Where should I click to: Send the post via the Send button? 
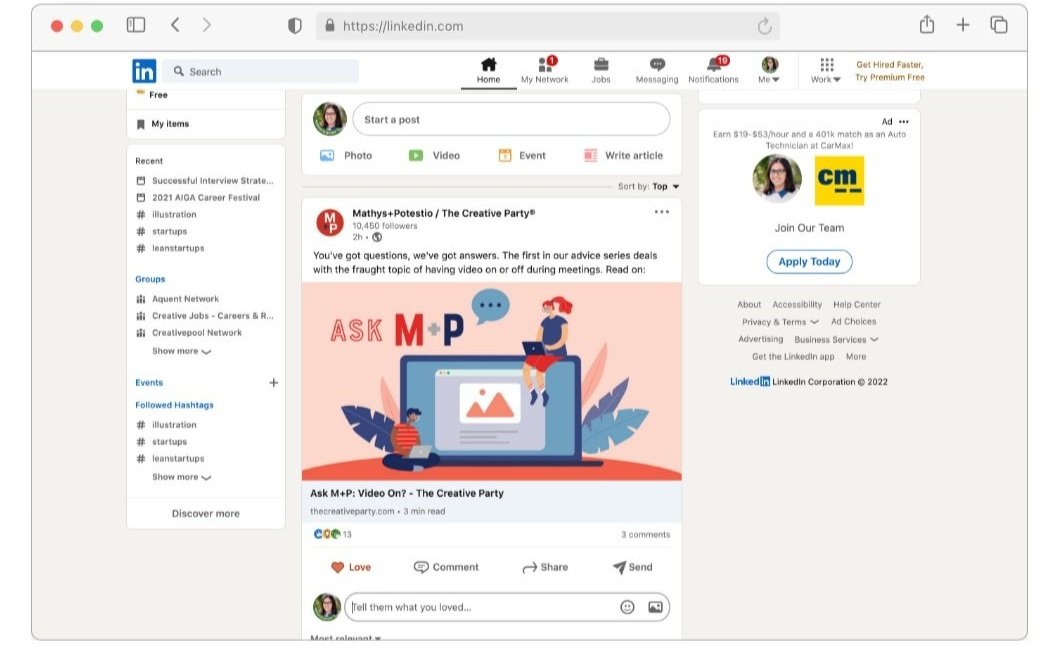pos(632,568)
